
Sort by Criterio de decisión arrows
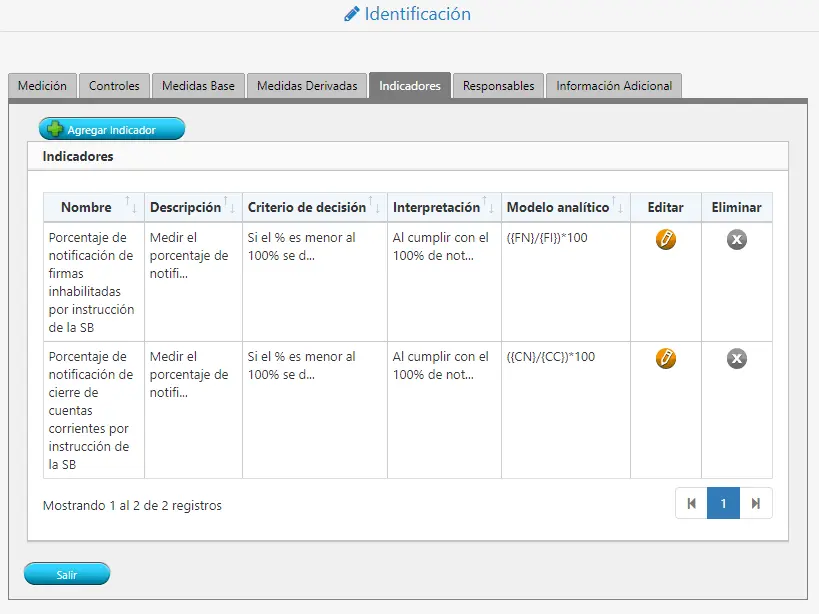(374, 204)
